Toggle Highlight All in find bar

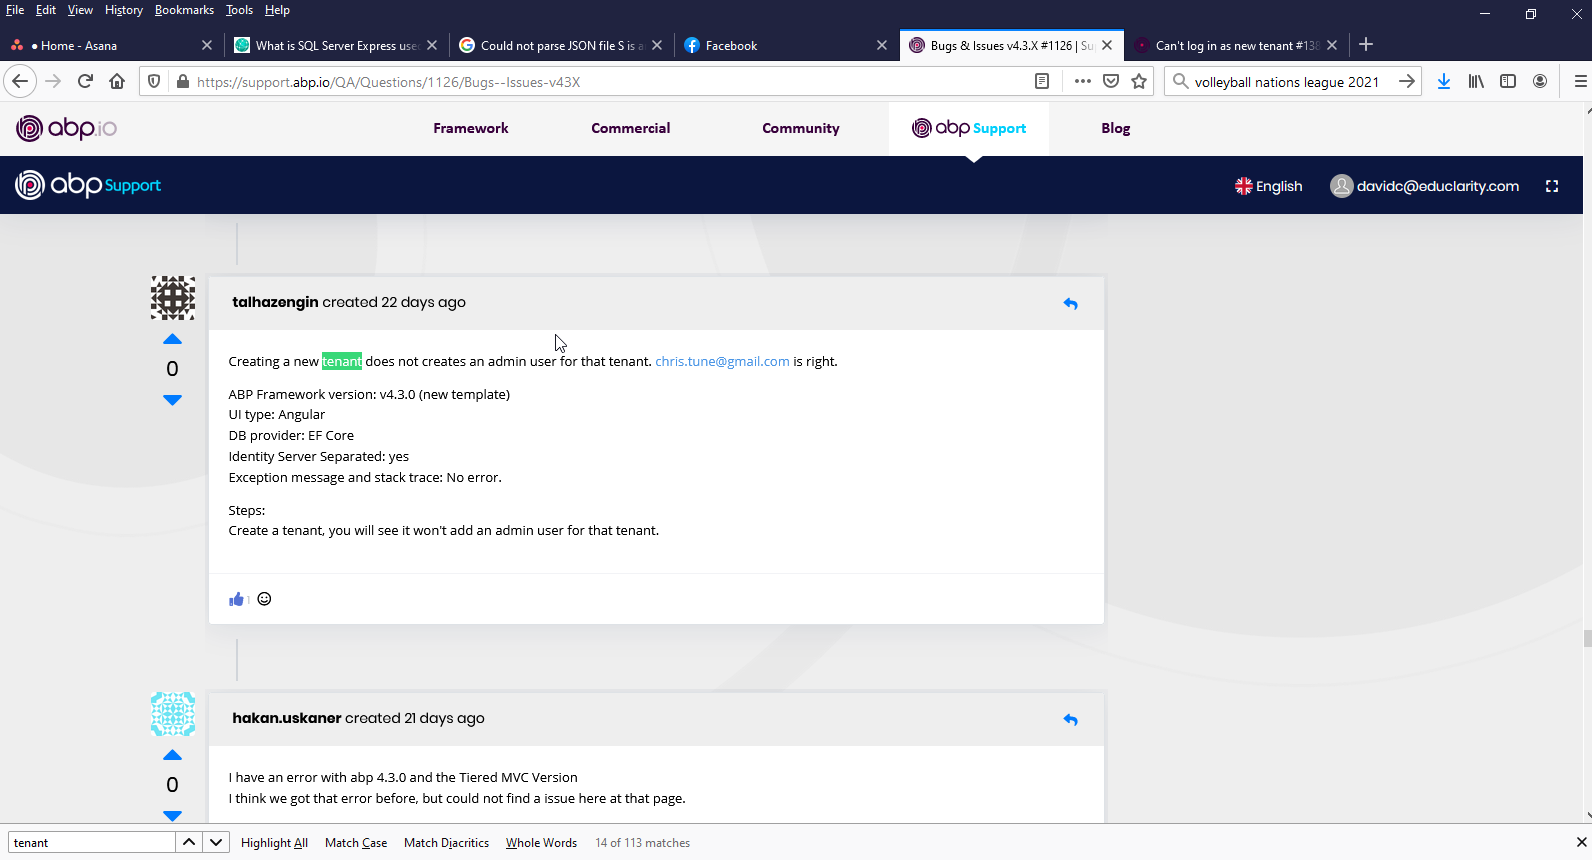[274, 843]
